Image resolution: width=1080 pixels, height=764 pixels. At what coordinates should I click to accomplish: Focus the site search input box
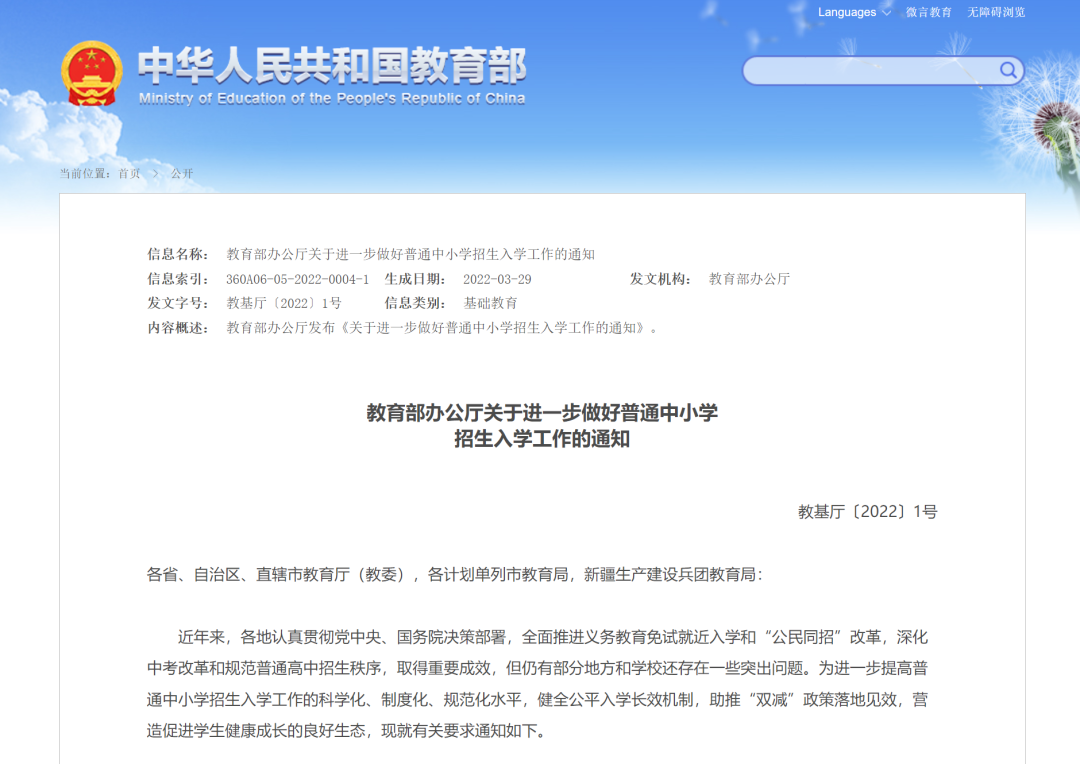870,70
